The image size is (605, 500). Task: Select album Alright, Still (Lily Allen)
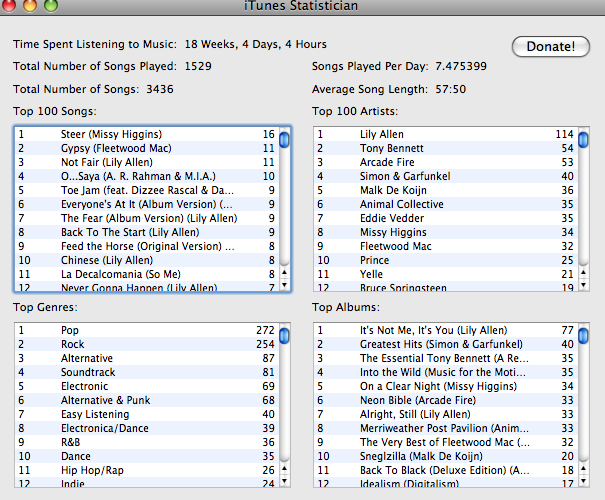pyautogui.click(x=446, y=414)
